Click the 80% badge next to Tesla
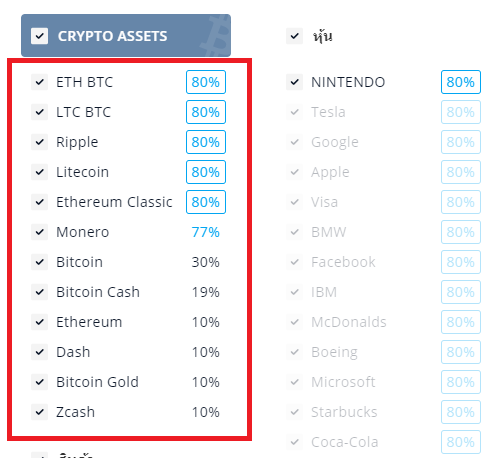The width and height of the screenshot is (501, 458). [461, 112]
